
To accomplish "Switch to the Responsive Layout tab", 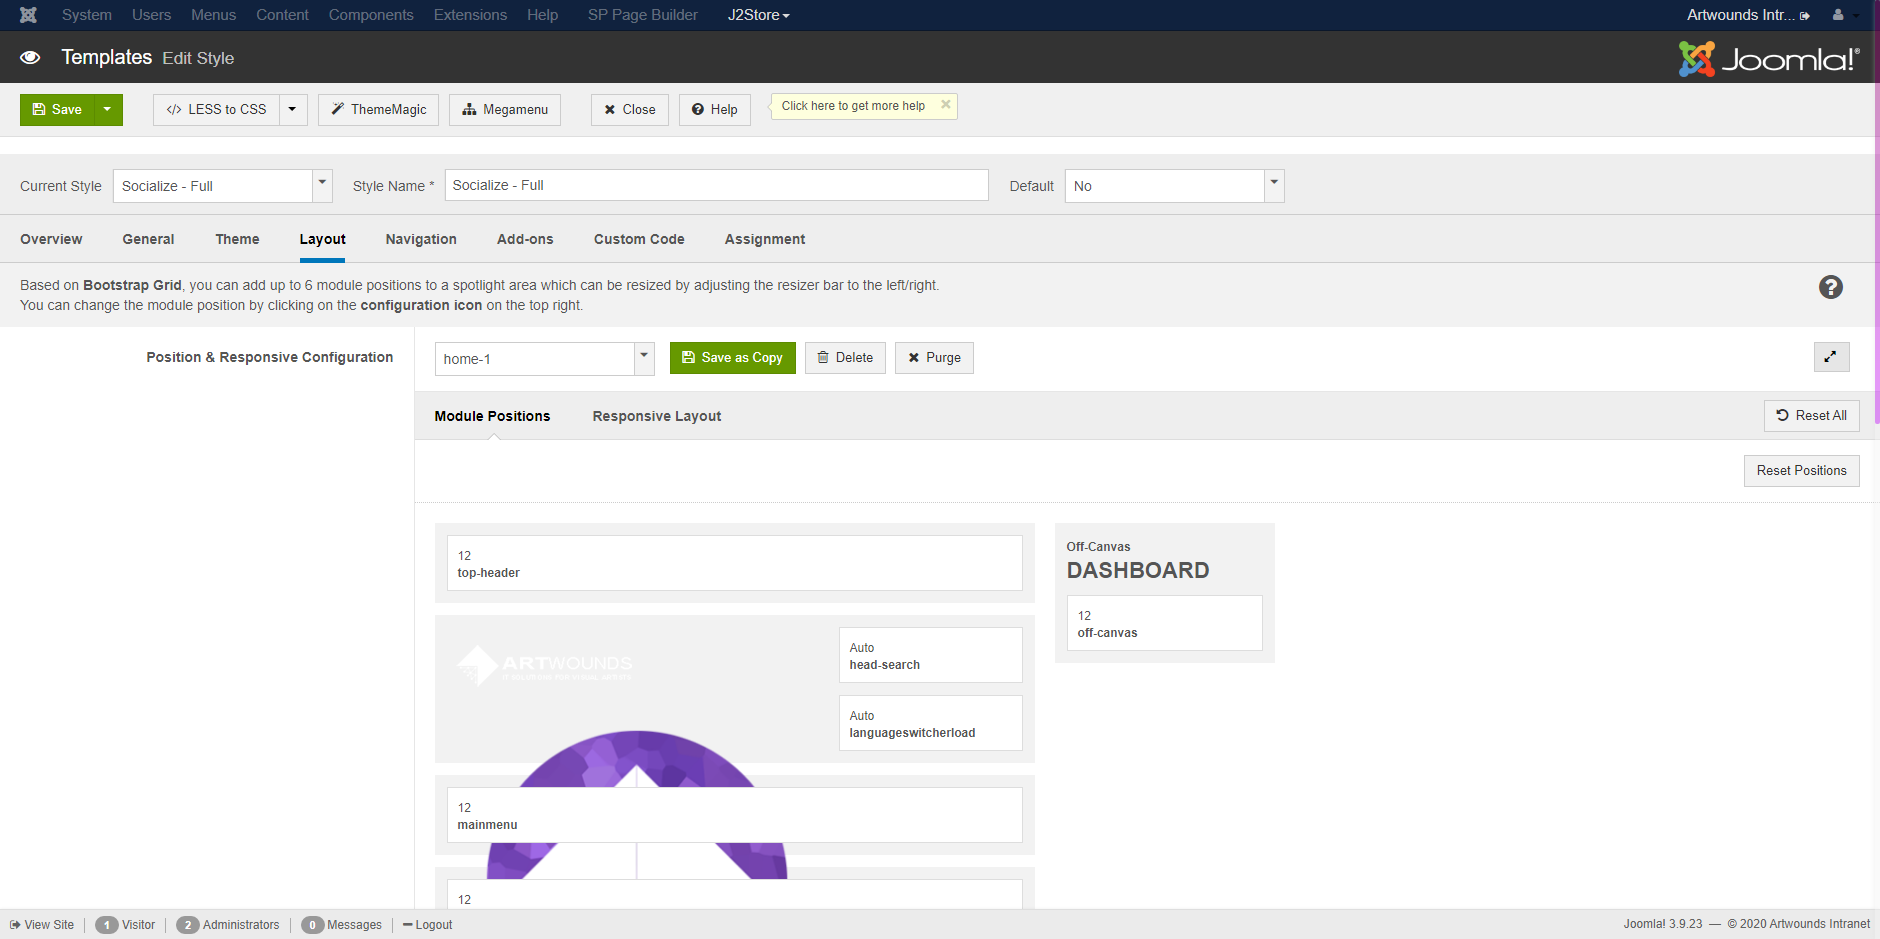I will 656,417.
